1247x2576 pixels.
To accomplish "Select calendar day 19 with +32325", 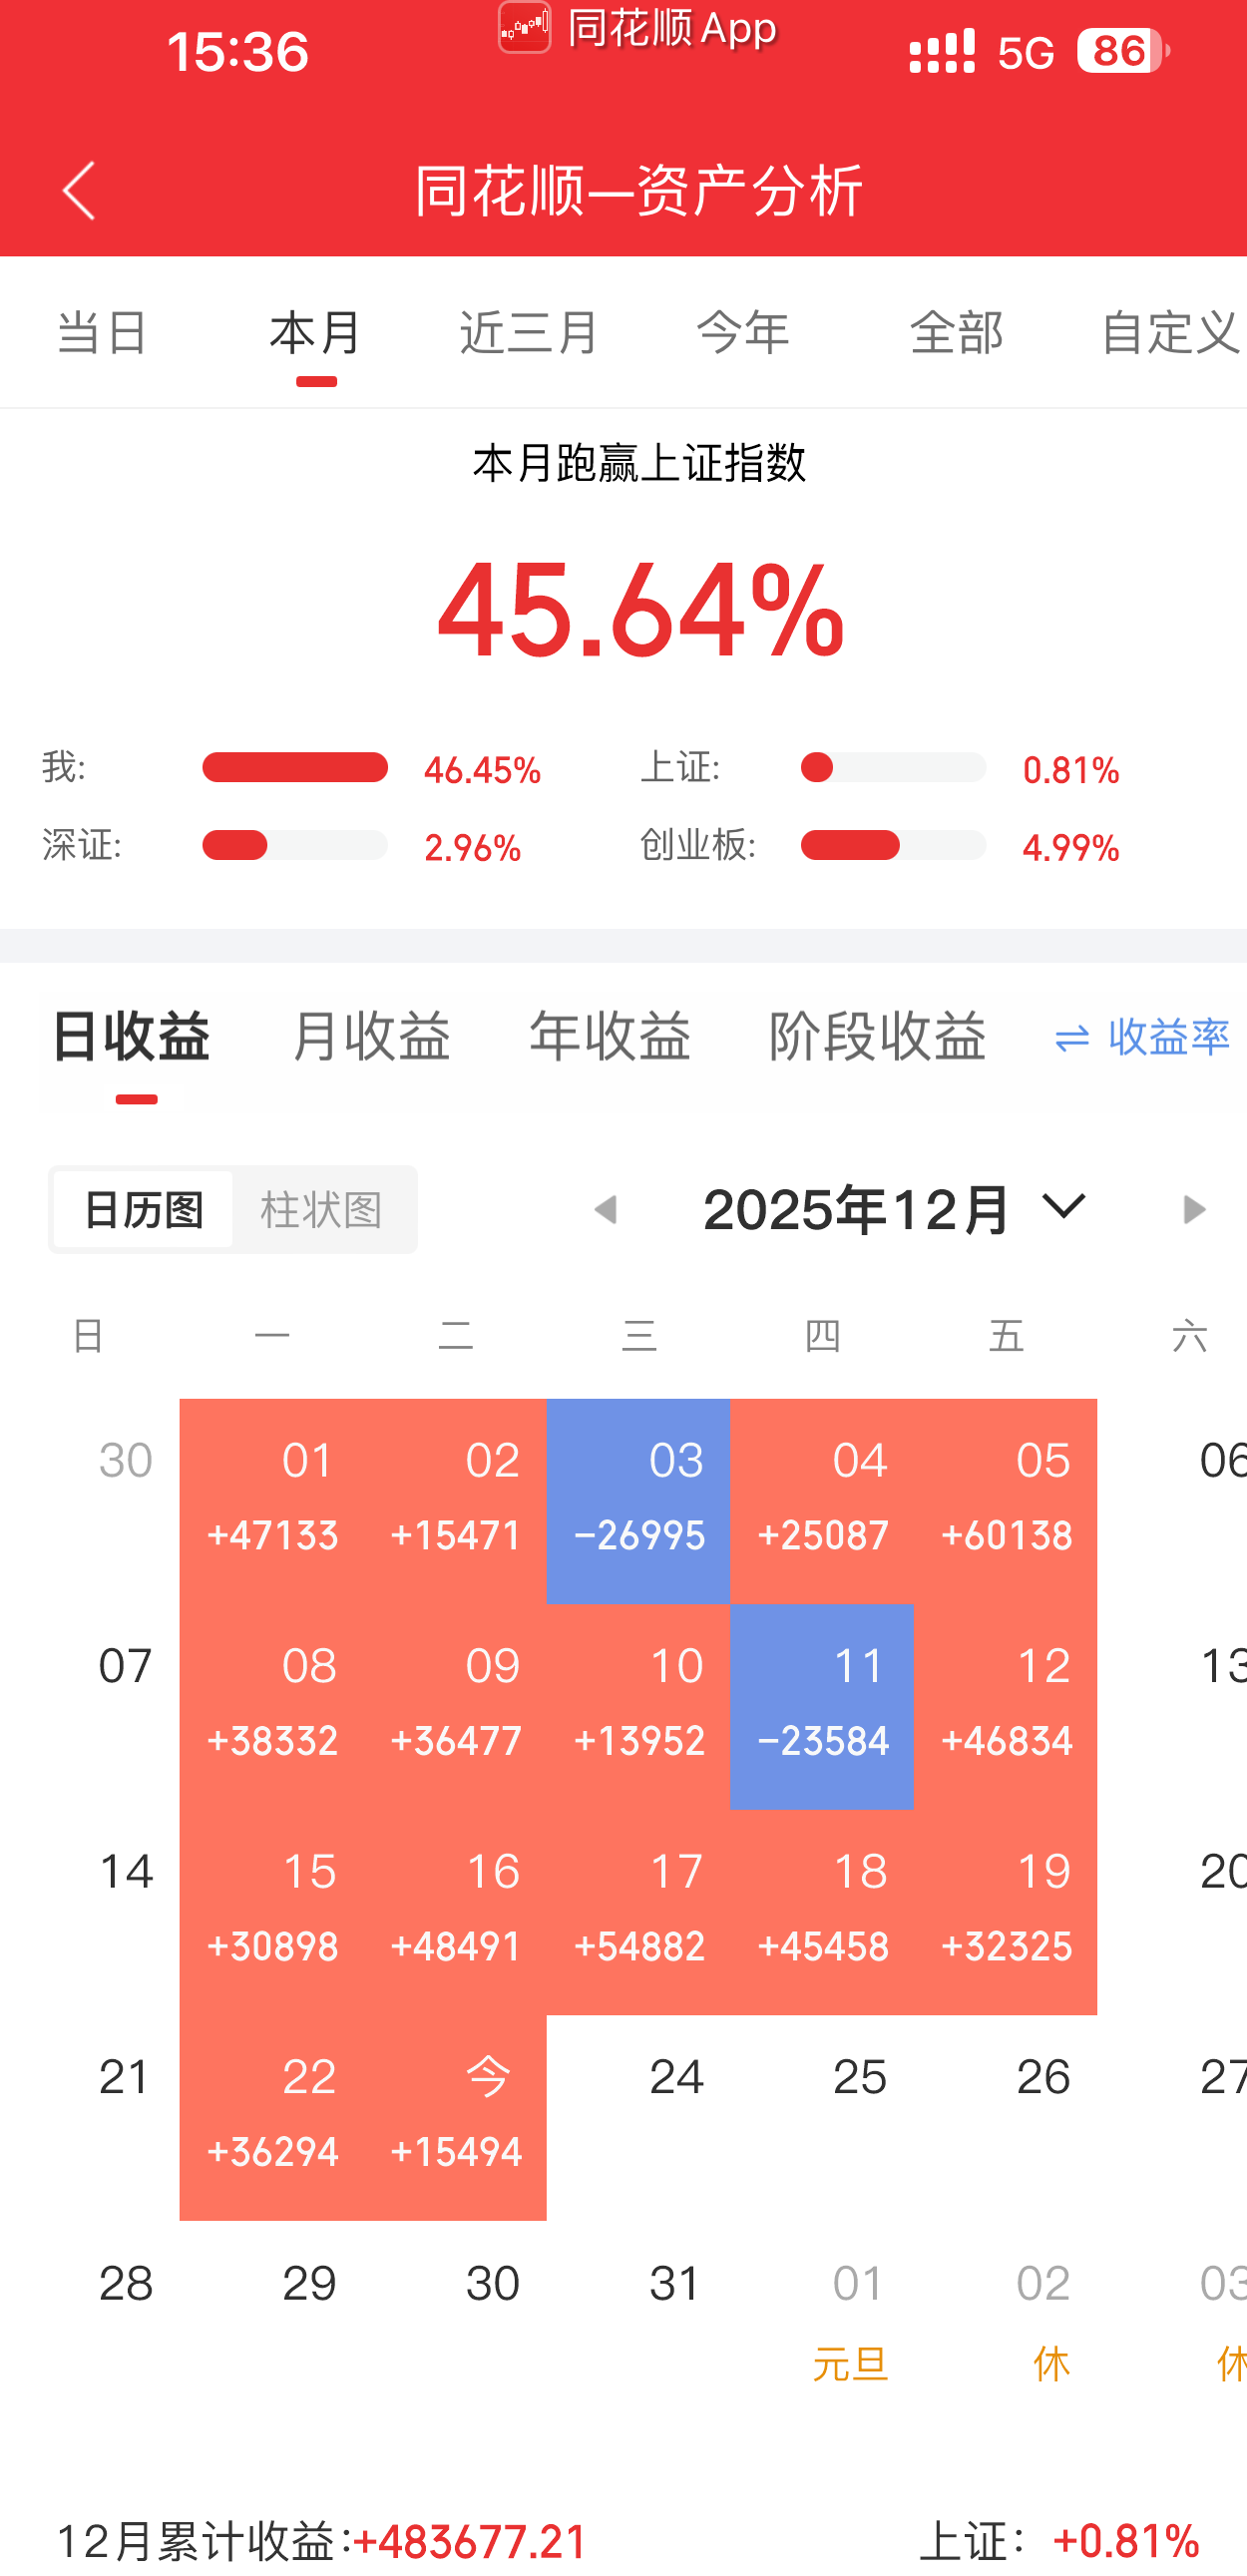I will [x=1006, y=1912].
